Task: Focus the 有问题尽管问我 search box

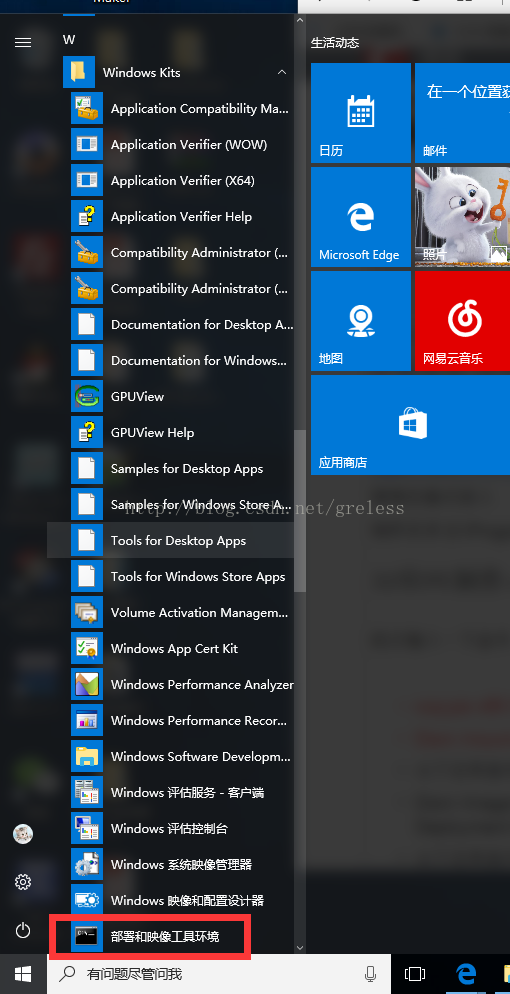Action: (218, 974)
